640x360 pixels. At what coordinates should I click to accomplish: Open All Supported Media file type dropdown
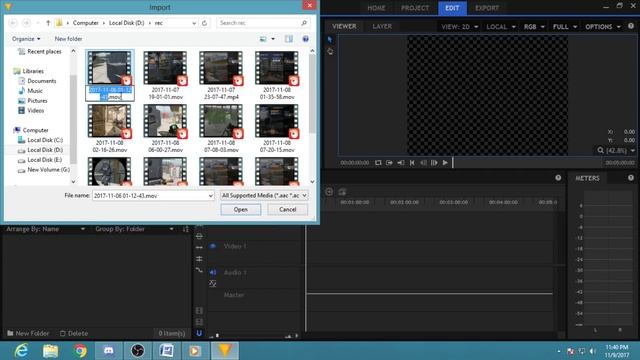click(264, 196)
